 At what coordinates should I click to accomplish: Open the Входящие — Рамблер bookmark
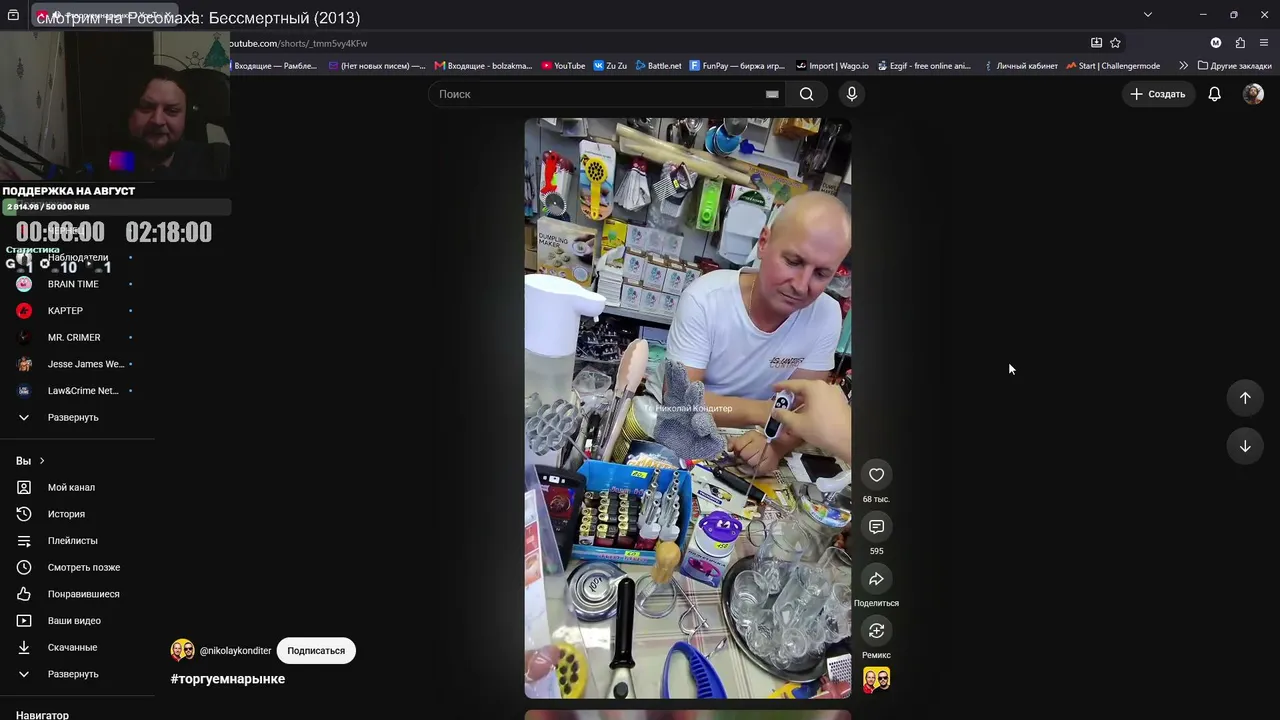[275, 66]
